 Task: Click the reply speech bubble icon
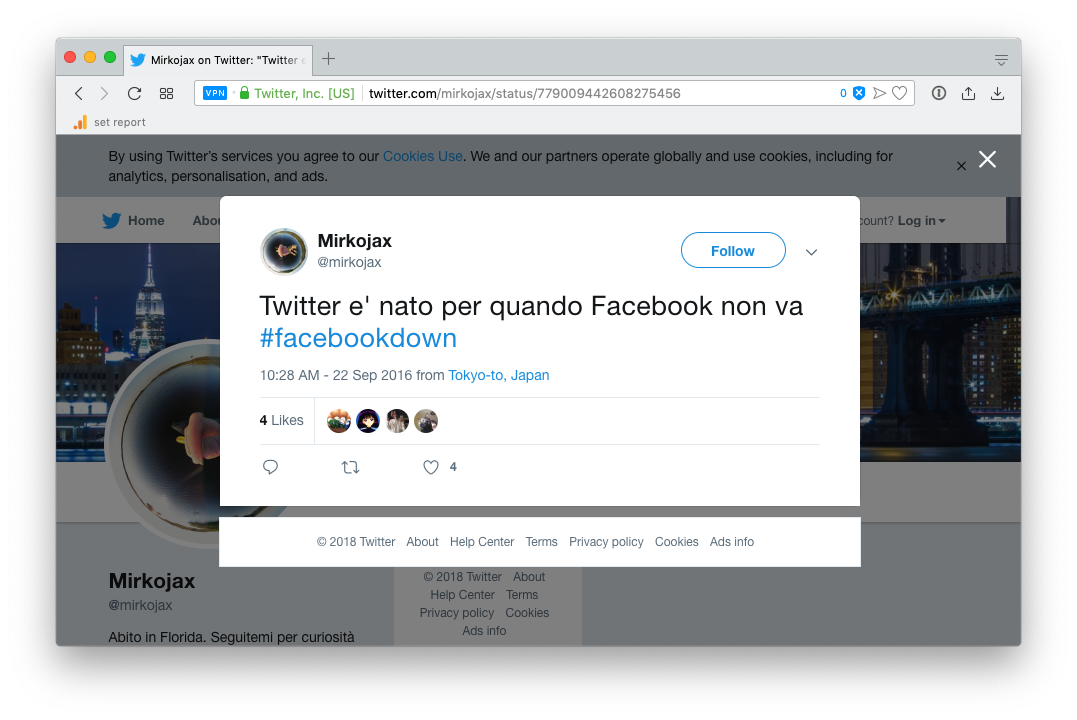pyautogui.click(x=270, y=467)
